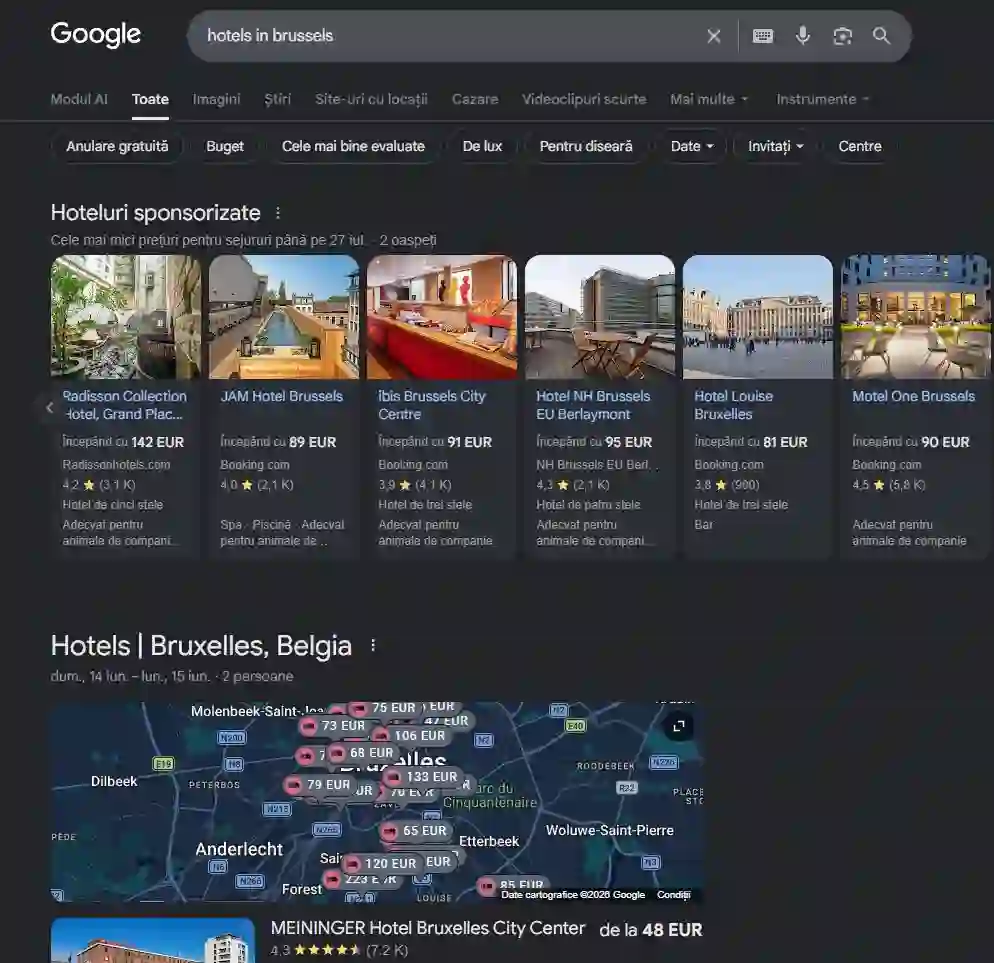Image resolution: width=994 pixels, height=963 pixels.
Task: Open the on-screen keyboard icon
Action: click(763, 36)
